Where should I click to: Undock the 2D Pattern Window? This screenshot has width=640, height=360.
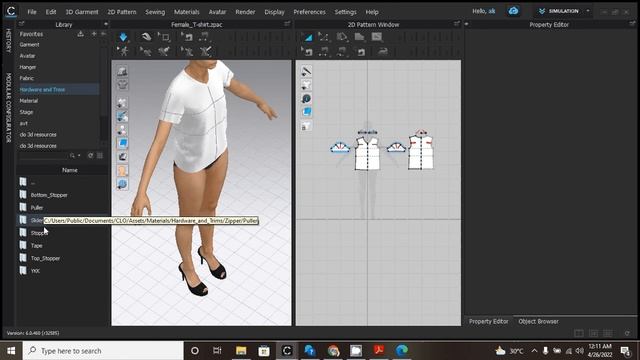[457, 24]
